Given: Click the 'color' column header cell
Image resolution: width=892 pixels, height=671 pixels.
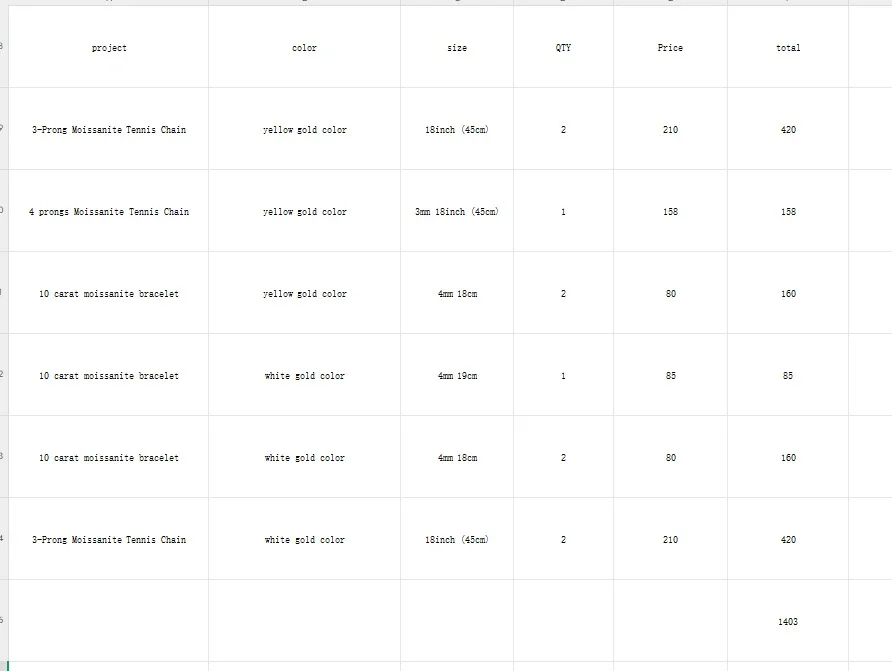Looking at the screenshot, I should click(x=304, y=48).
